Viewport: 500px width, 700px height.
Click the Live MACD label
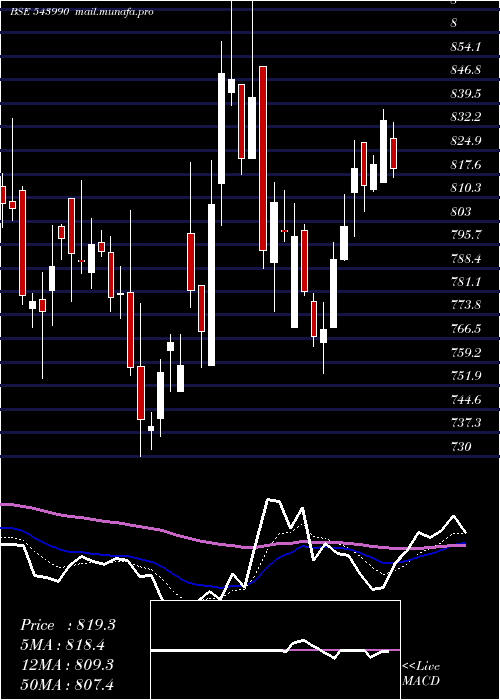(x=421, y=674)
